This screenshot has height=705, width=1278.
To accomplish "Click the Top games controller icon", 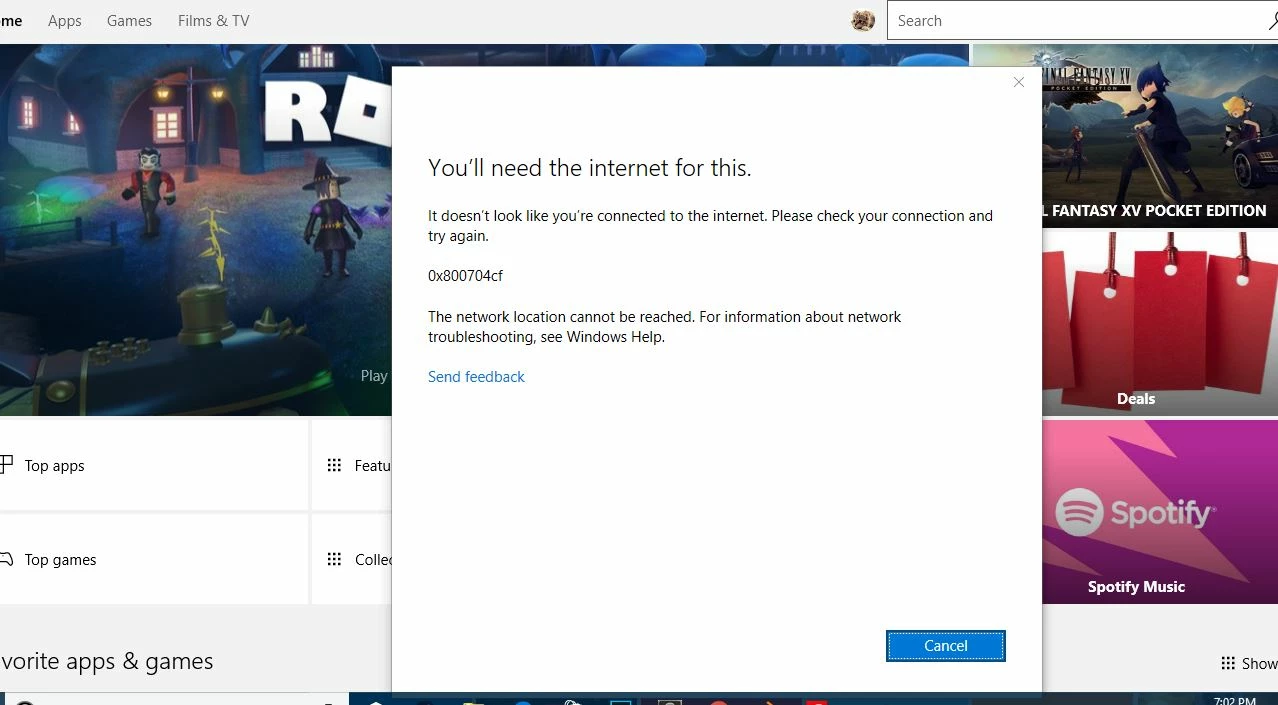I will (6, 559).
